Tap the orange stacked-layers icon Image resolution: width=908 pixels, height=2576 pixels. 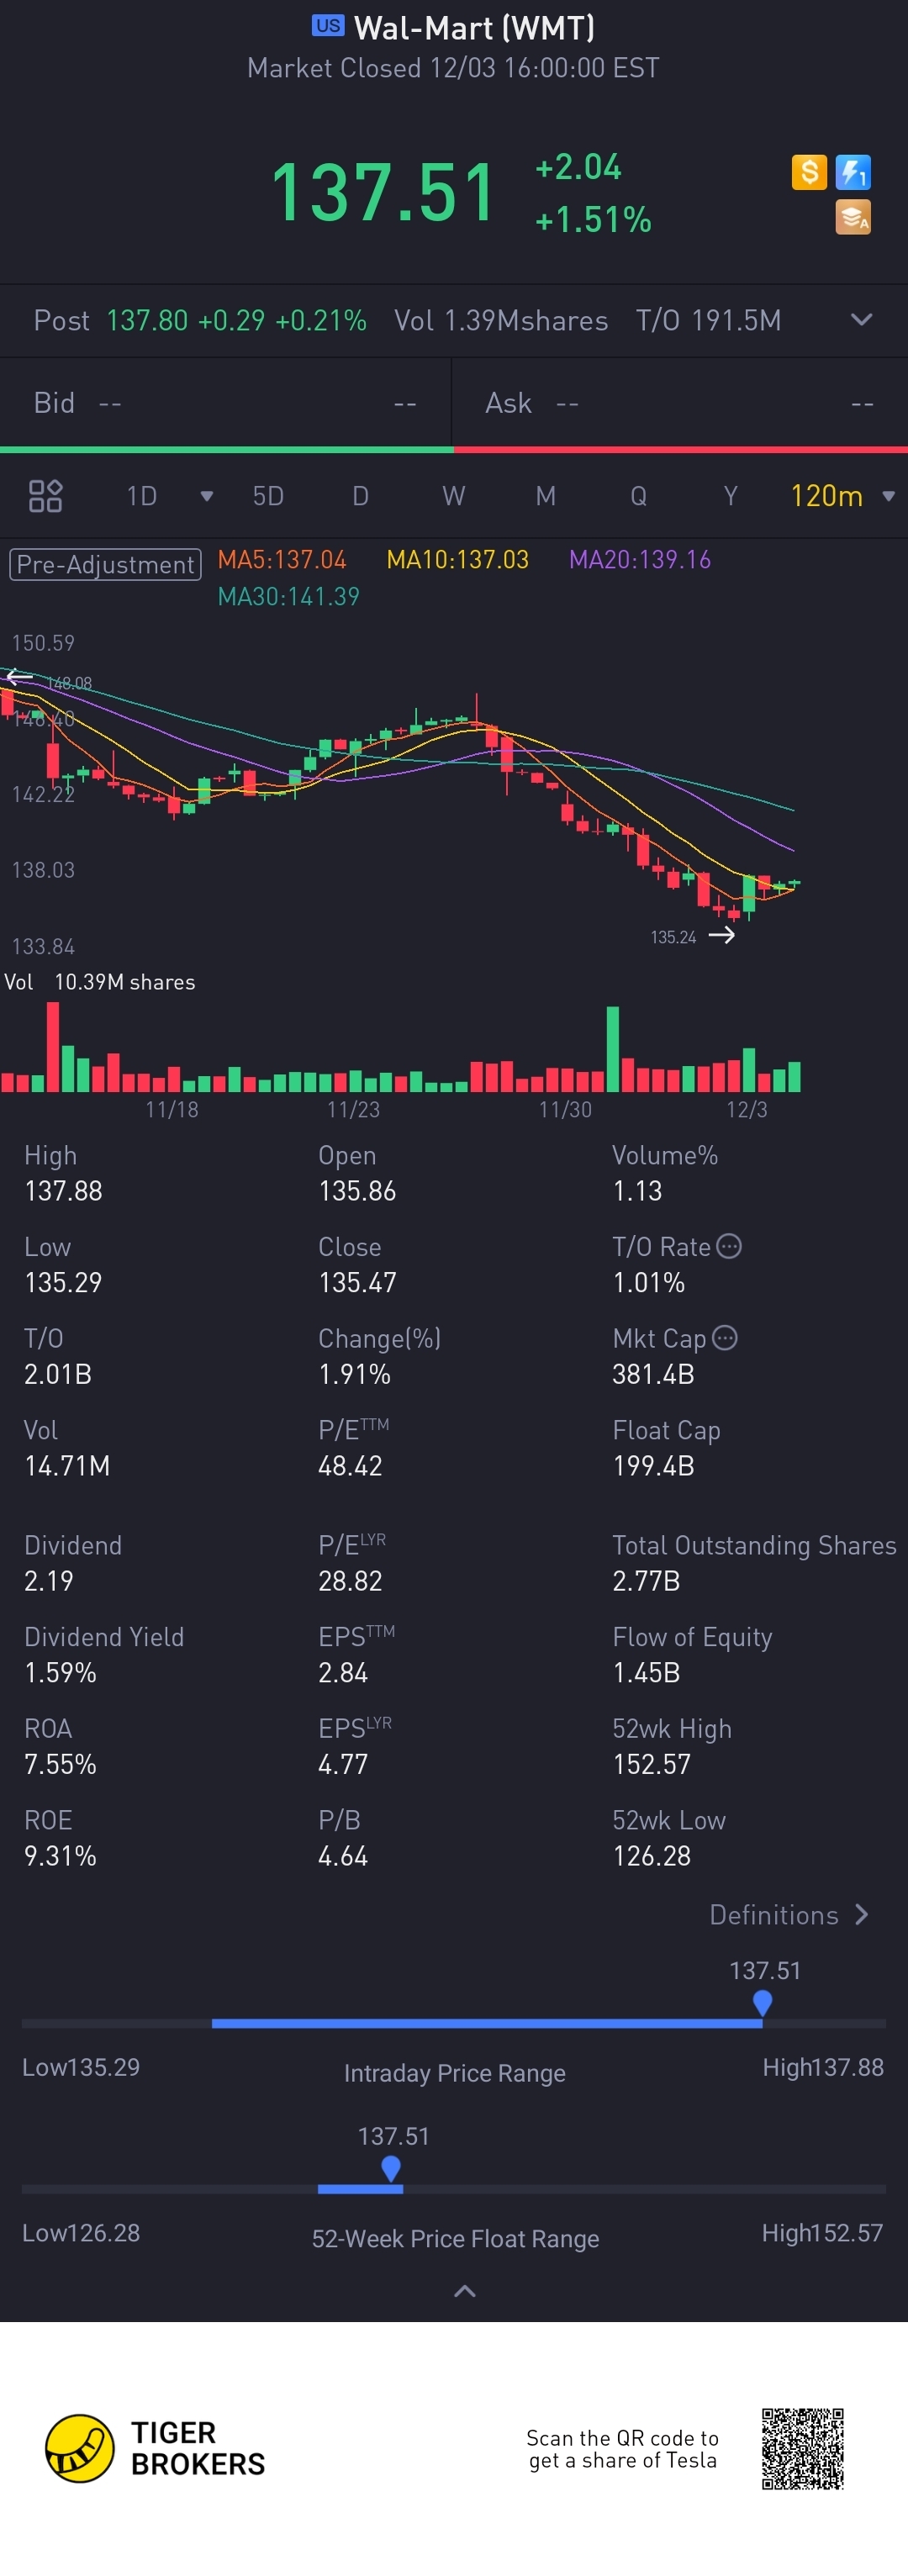[x=853, y=217]
